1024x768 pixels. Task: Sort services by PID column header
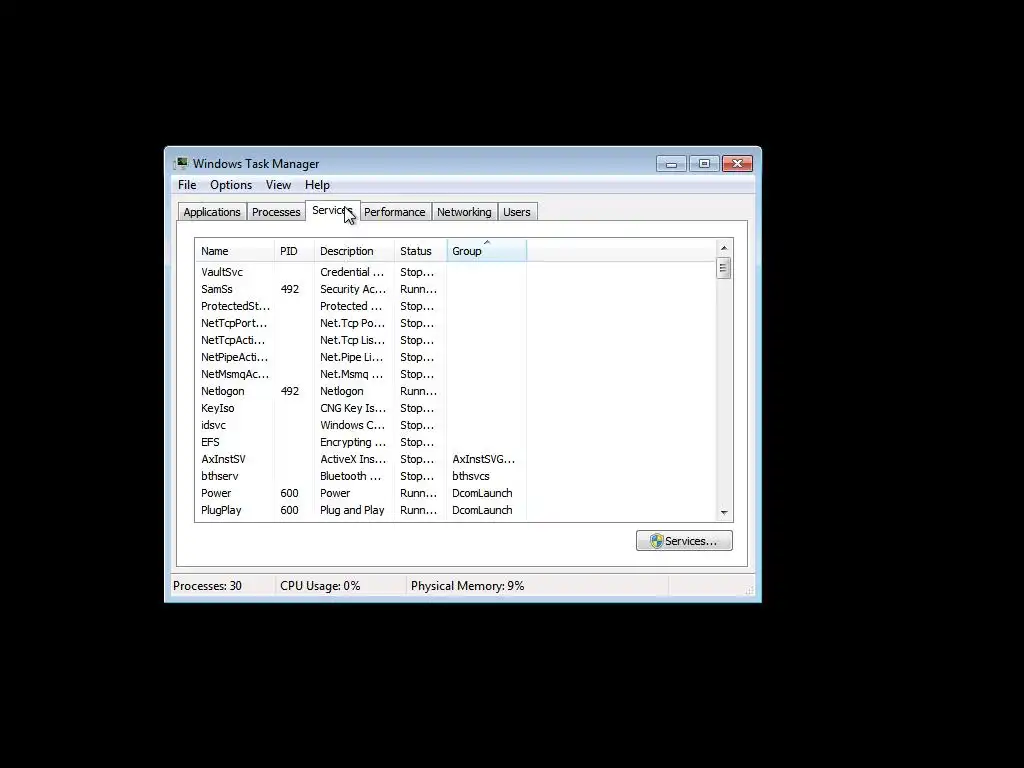[295, 251]
